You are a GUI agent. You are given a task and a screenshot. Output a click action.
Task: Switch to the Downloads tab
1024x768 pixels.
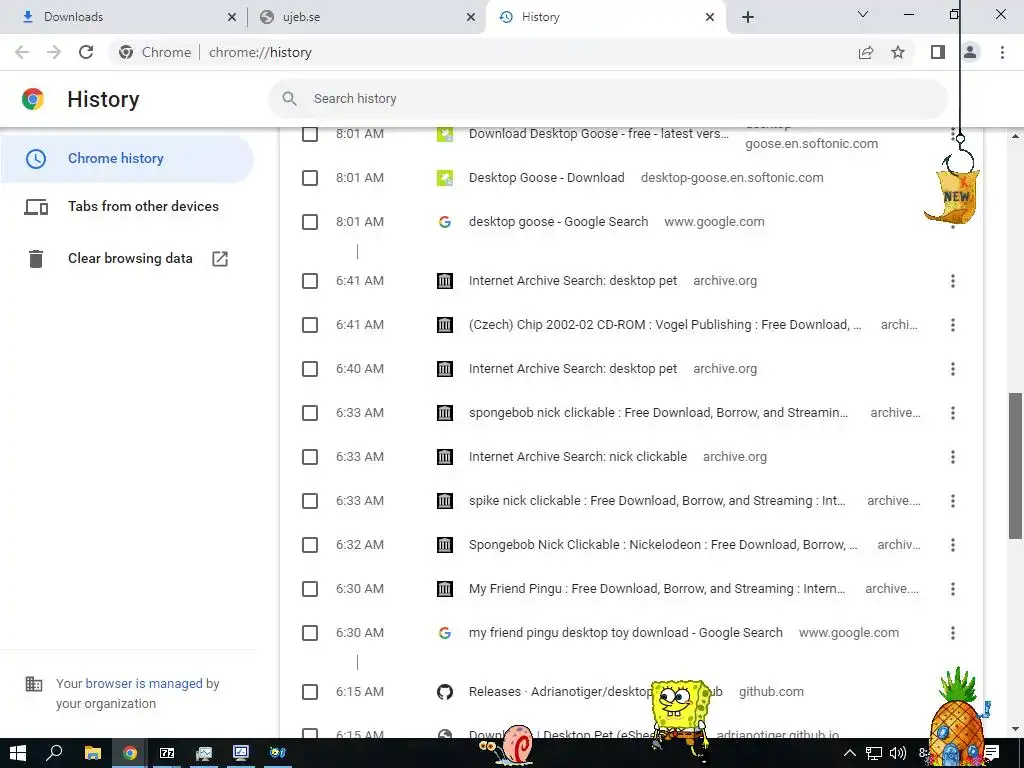click(x=124, y=17)
